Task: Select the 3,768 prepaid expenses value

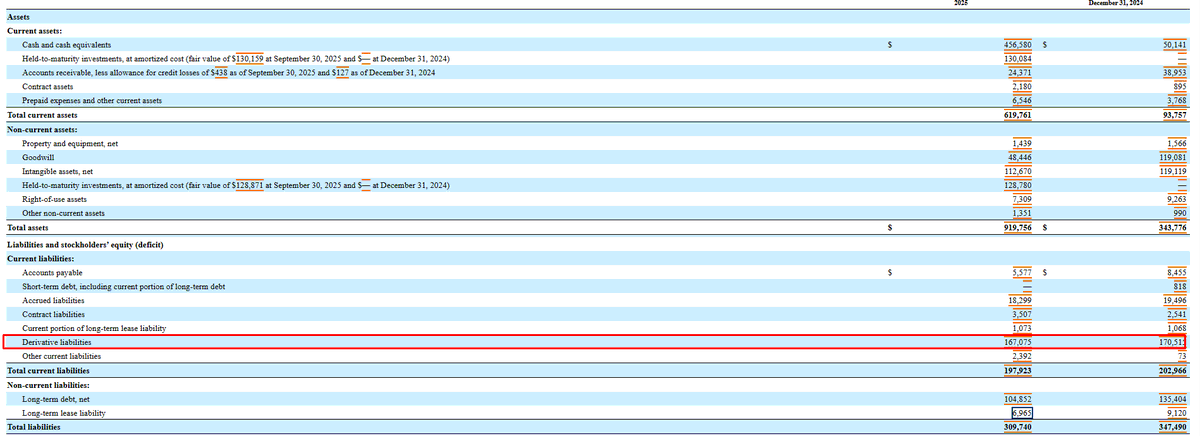Action: tap(1175, 101)
